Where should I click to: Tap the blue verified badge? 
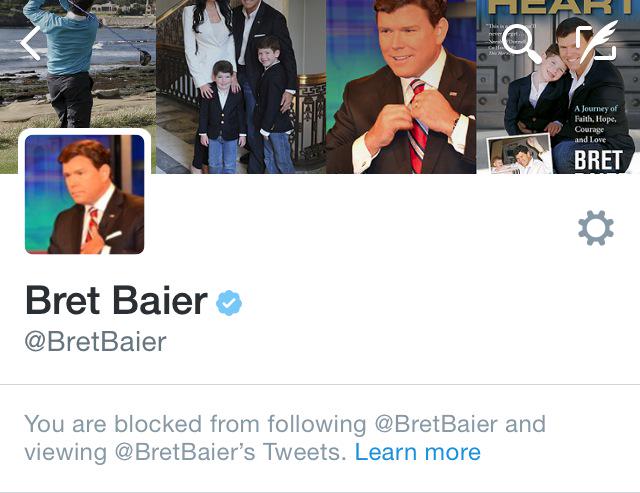[x=229, y=303]
